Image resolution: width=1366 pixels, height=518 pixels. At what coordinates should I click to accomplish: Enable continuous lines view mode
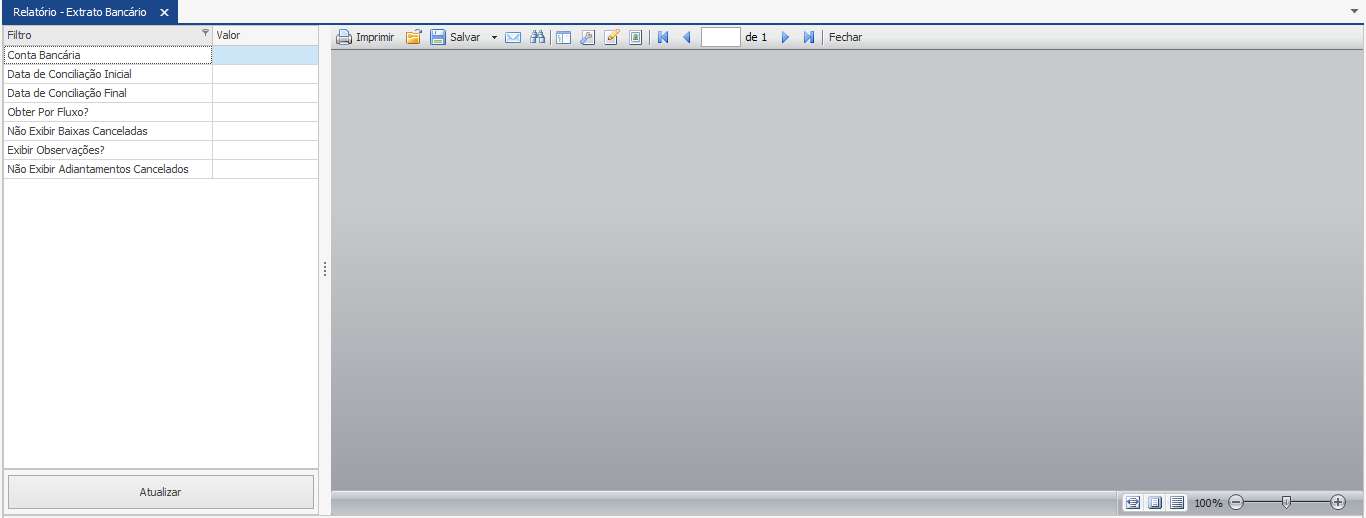(1177, 503)
